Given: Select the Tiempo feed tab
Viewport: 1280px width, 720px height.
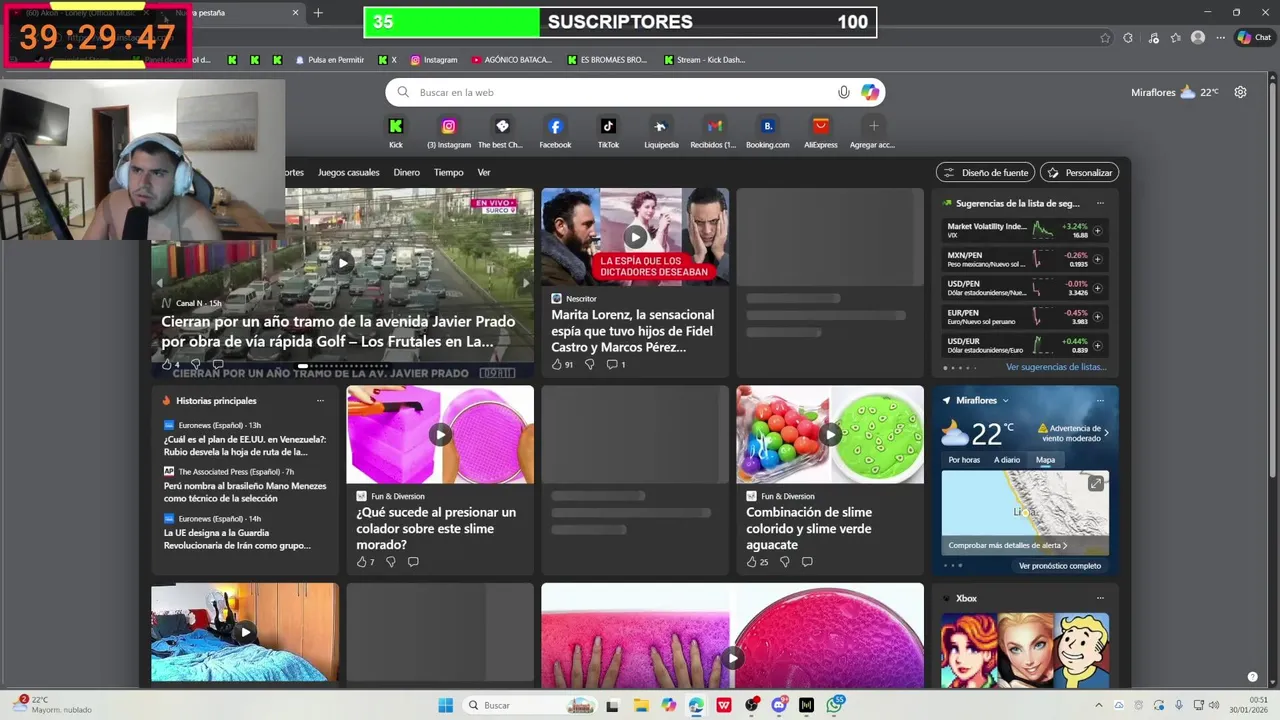Looking at the screenshot, I should [x=449, y=172].
